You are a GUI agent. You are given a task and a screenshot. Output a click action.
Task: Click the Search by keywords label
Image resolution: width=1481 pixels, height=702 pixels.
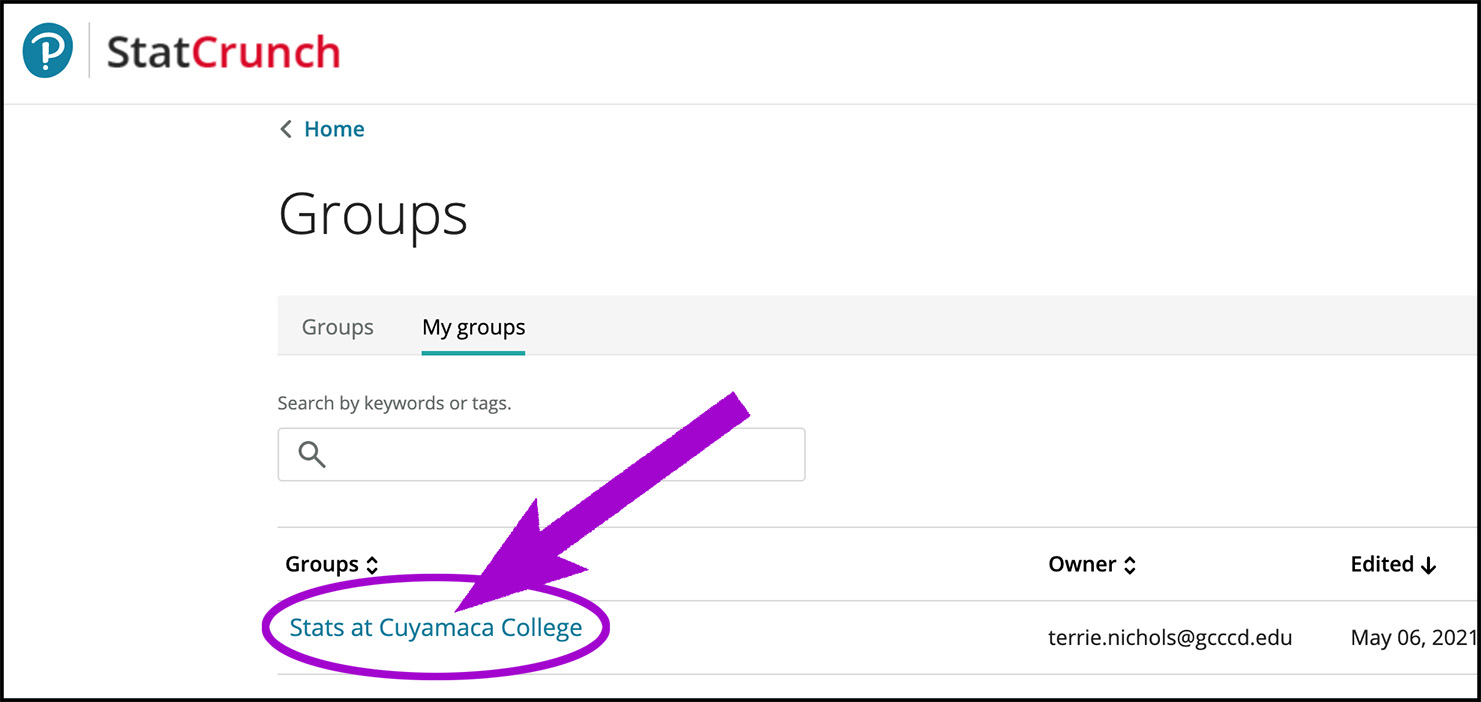click(x=394, y=403)
